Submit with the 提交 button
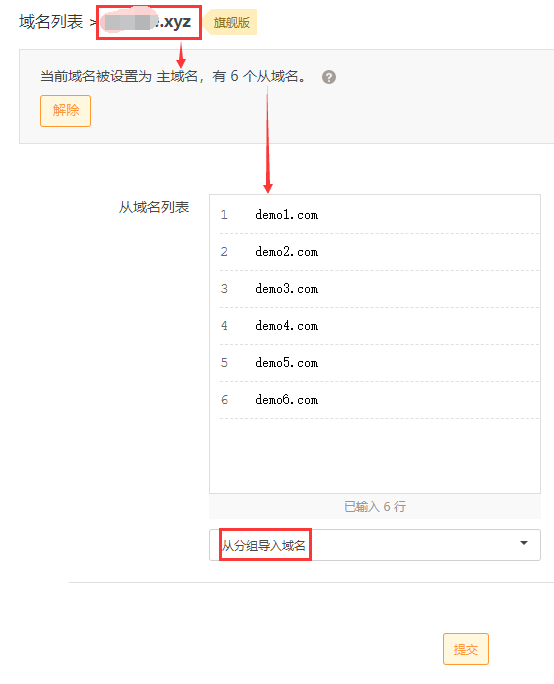Viewport: 554px width, 684px height. 465,649
